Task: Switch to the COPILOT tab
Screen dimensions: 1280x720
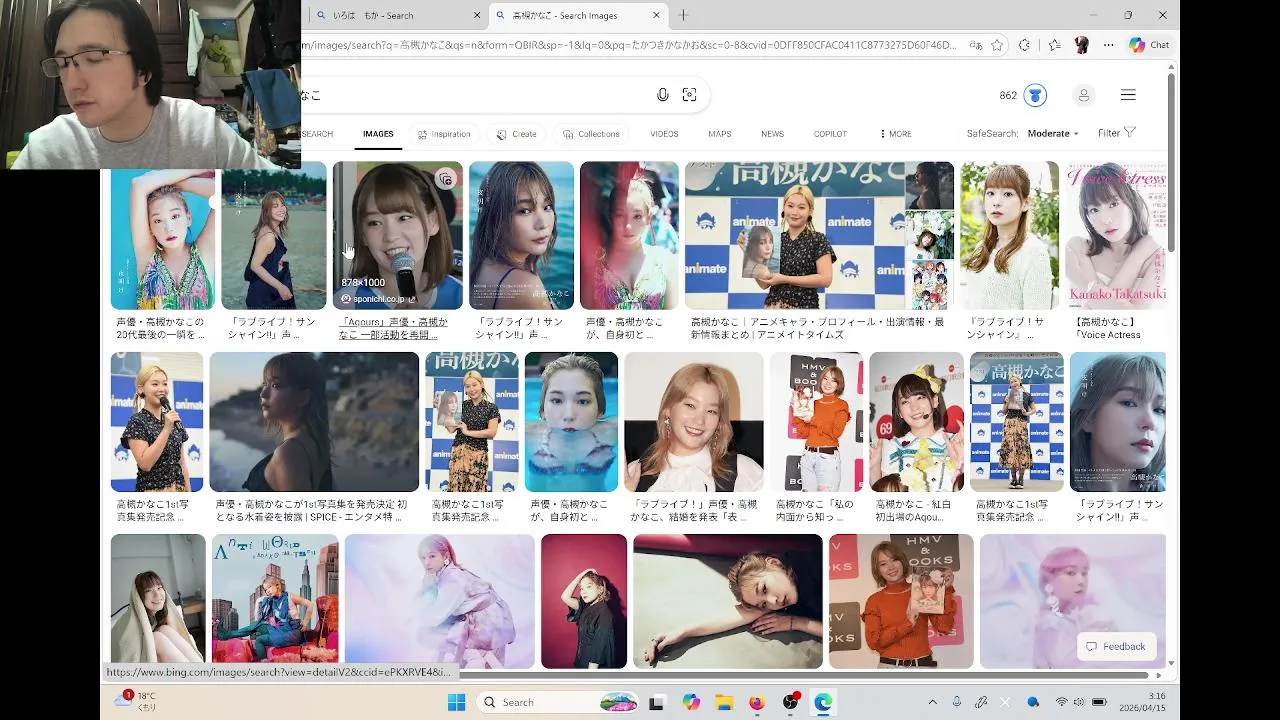Action: (x=830, y=134)
